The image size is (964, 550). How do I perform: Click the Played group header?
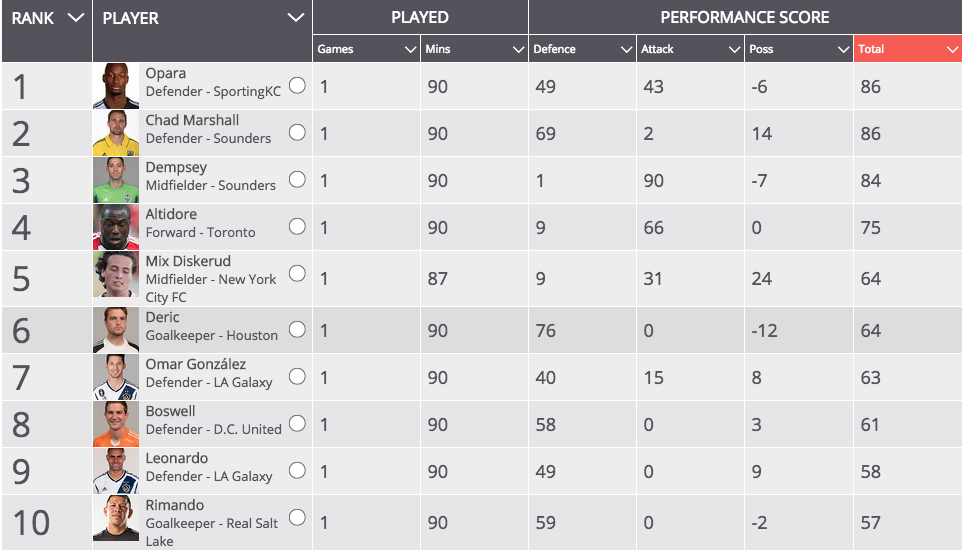(x=420, y=17)
